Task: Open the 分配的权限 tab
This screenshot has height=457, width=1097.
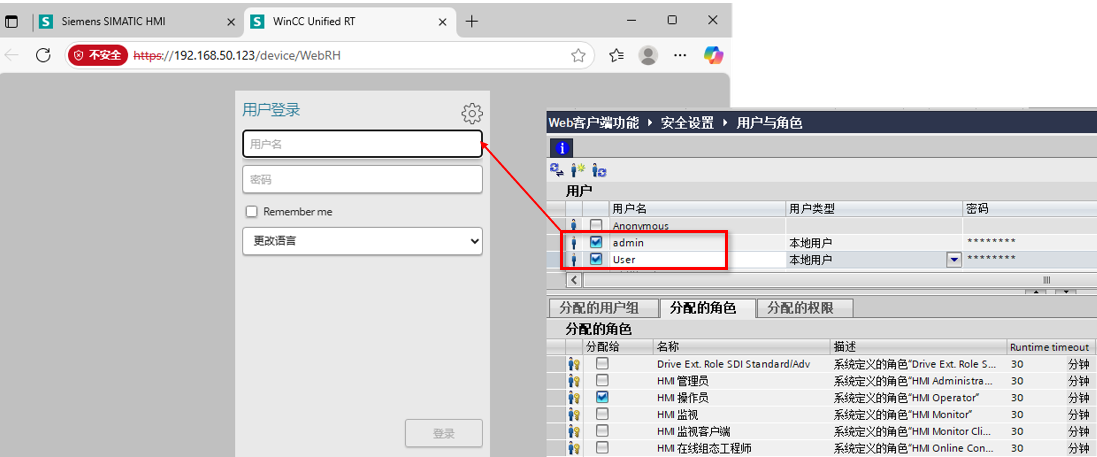Action: [806, 308]
